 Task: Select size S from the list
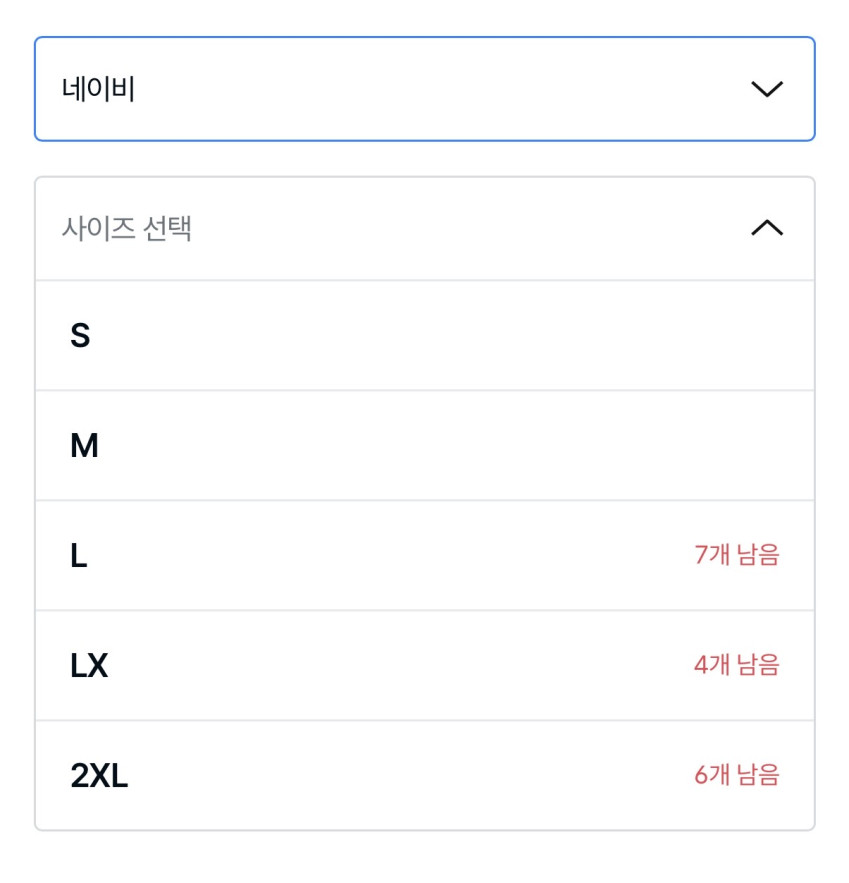[x=424, y=336]
